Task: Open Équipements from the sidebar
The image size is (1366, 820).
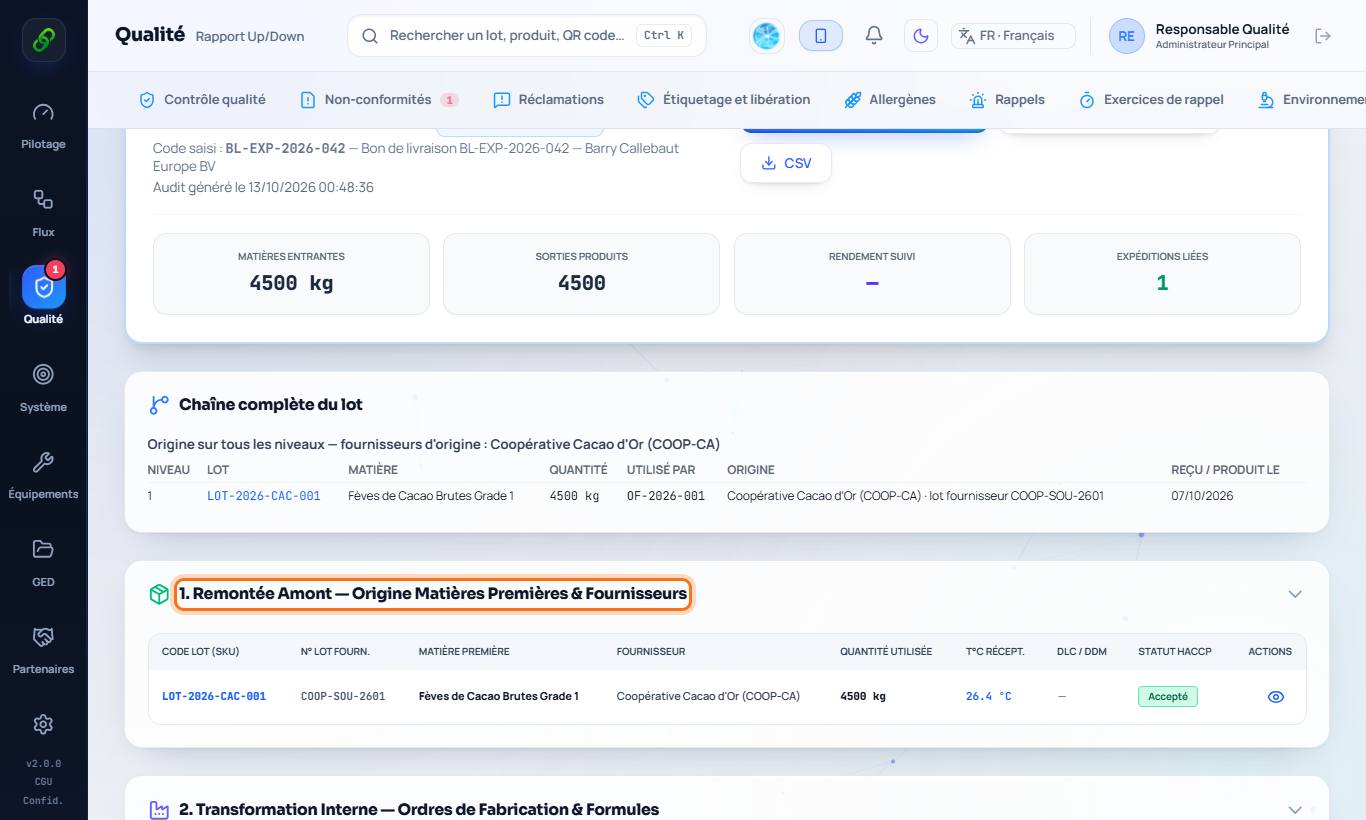Action: point(44,475)
